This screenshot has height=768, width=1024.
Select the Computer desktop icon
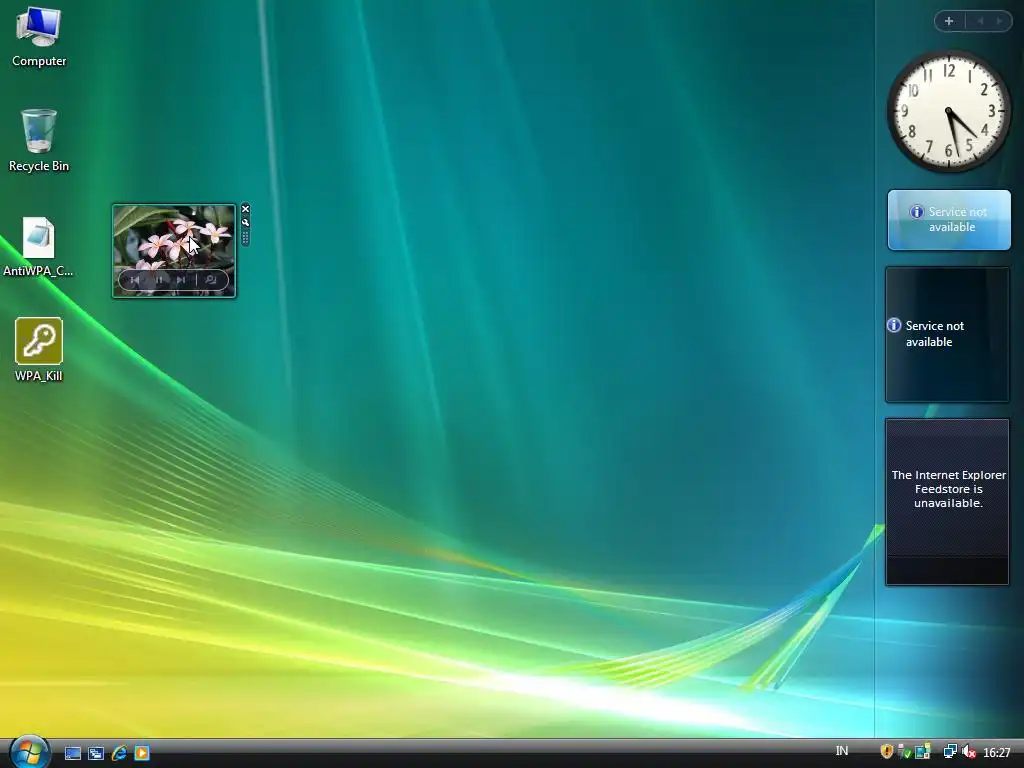[39, 37]
